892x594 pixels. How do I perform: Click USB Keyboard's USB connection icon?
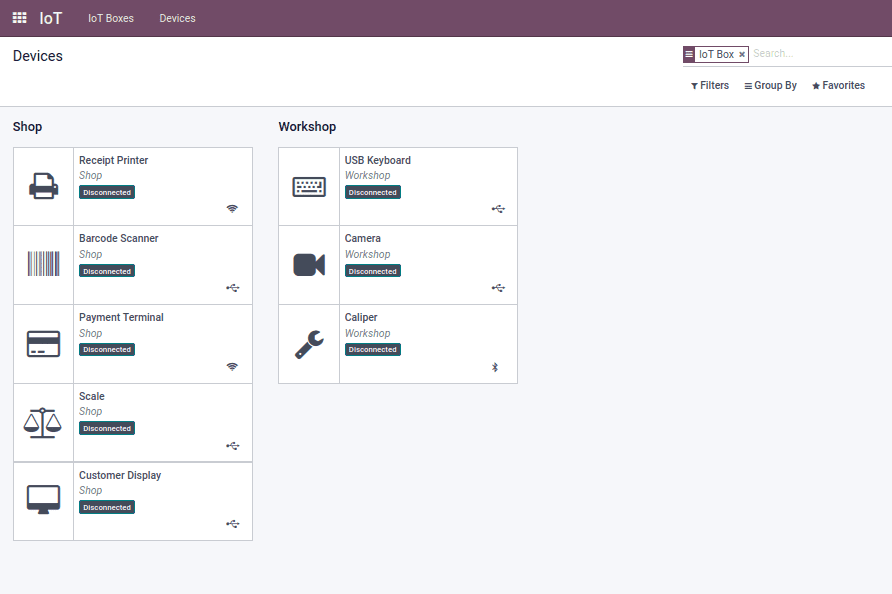(498, 209)
